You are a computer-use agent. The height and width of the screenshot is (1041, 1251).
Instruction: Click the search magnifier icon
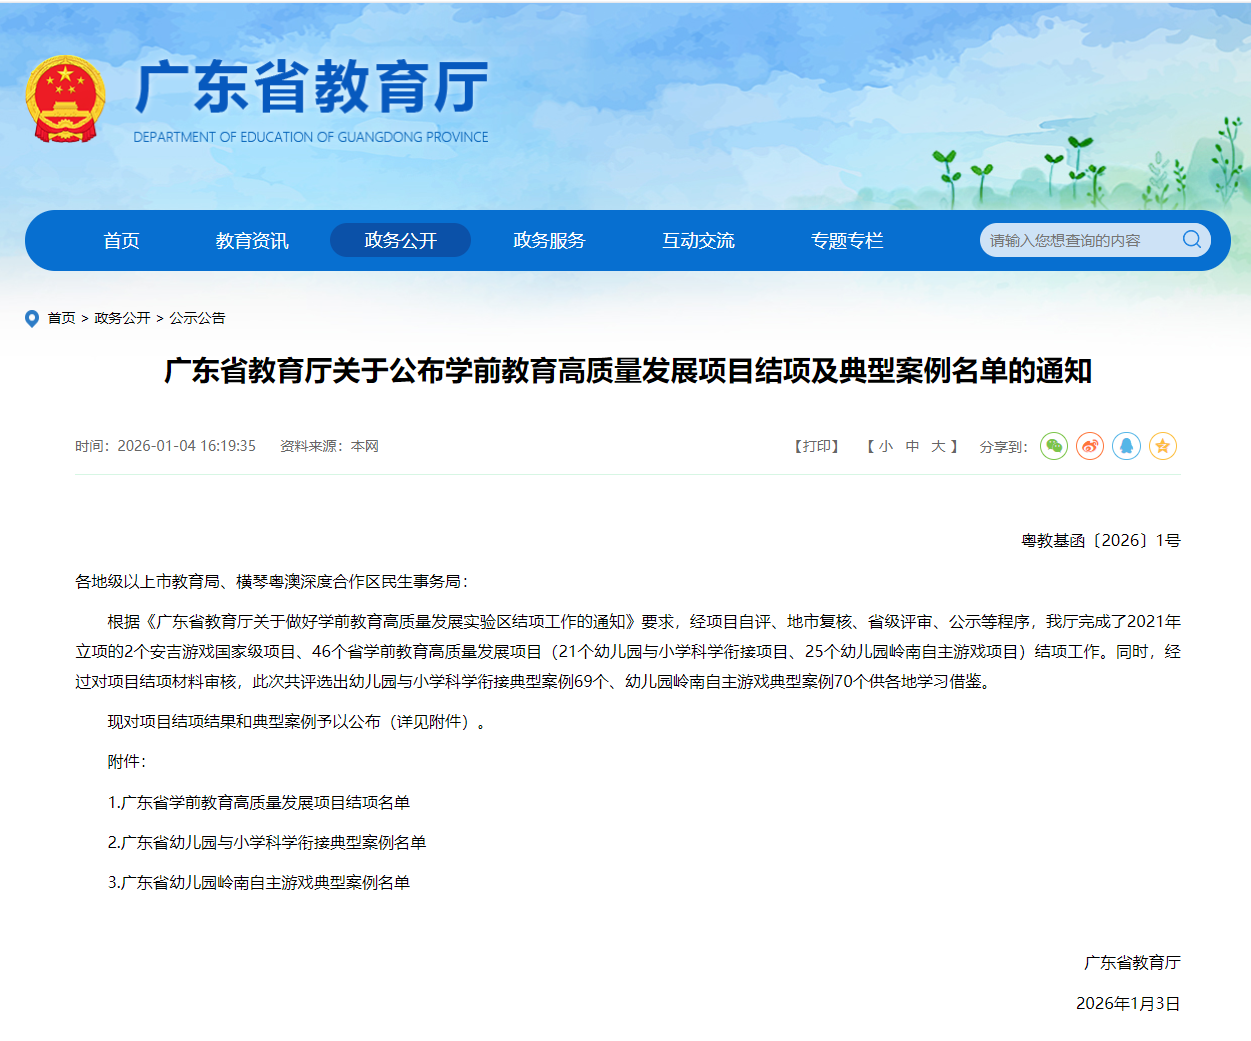[x=1192, y=240]
